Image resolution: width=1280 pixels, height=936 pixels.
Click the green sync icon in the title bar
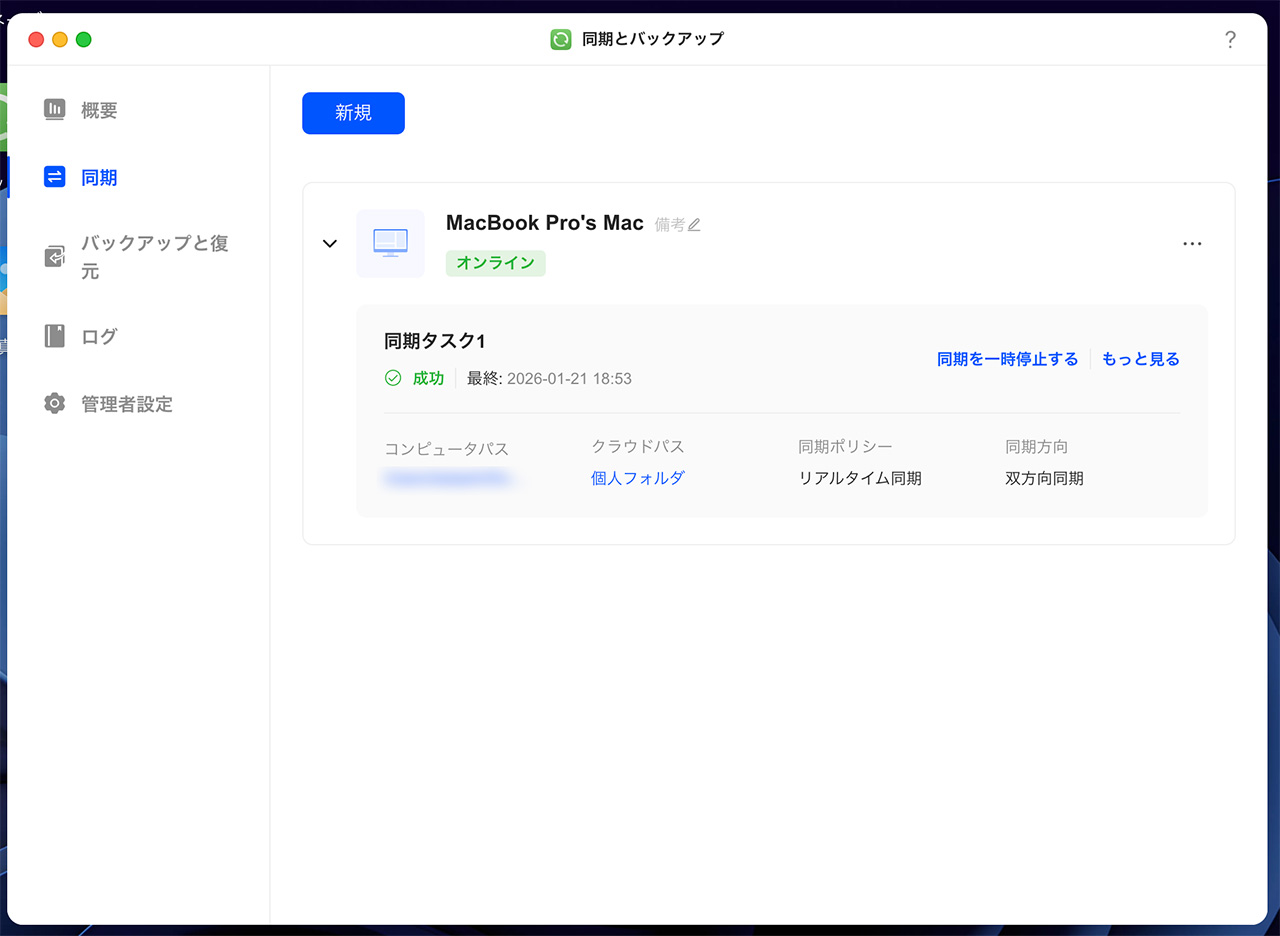(x=560, y=39)
